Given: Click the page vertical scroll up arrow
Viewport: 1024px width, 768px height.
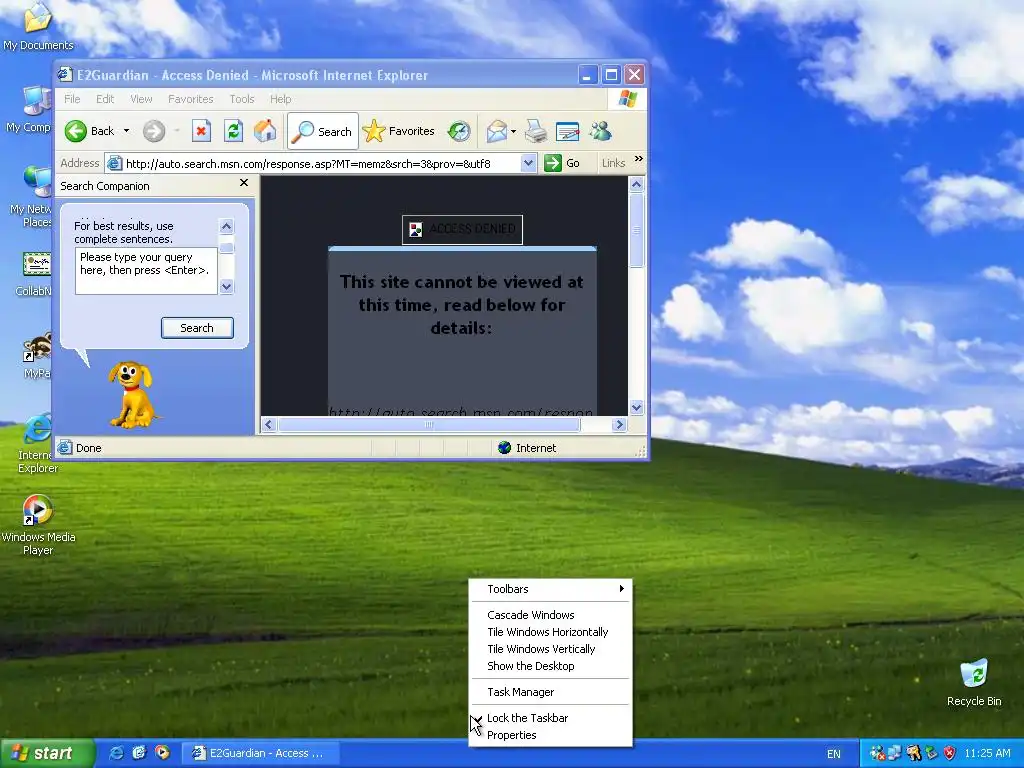Looking at the screenshot, I should click(x=636, y=185).
